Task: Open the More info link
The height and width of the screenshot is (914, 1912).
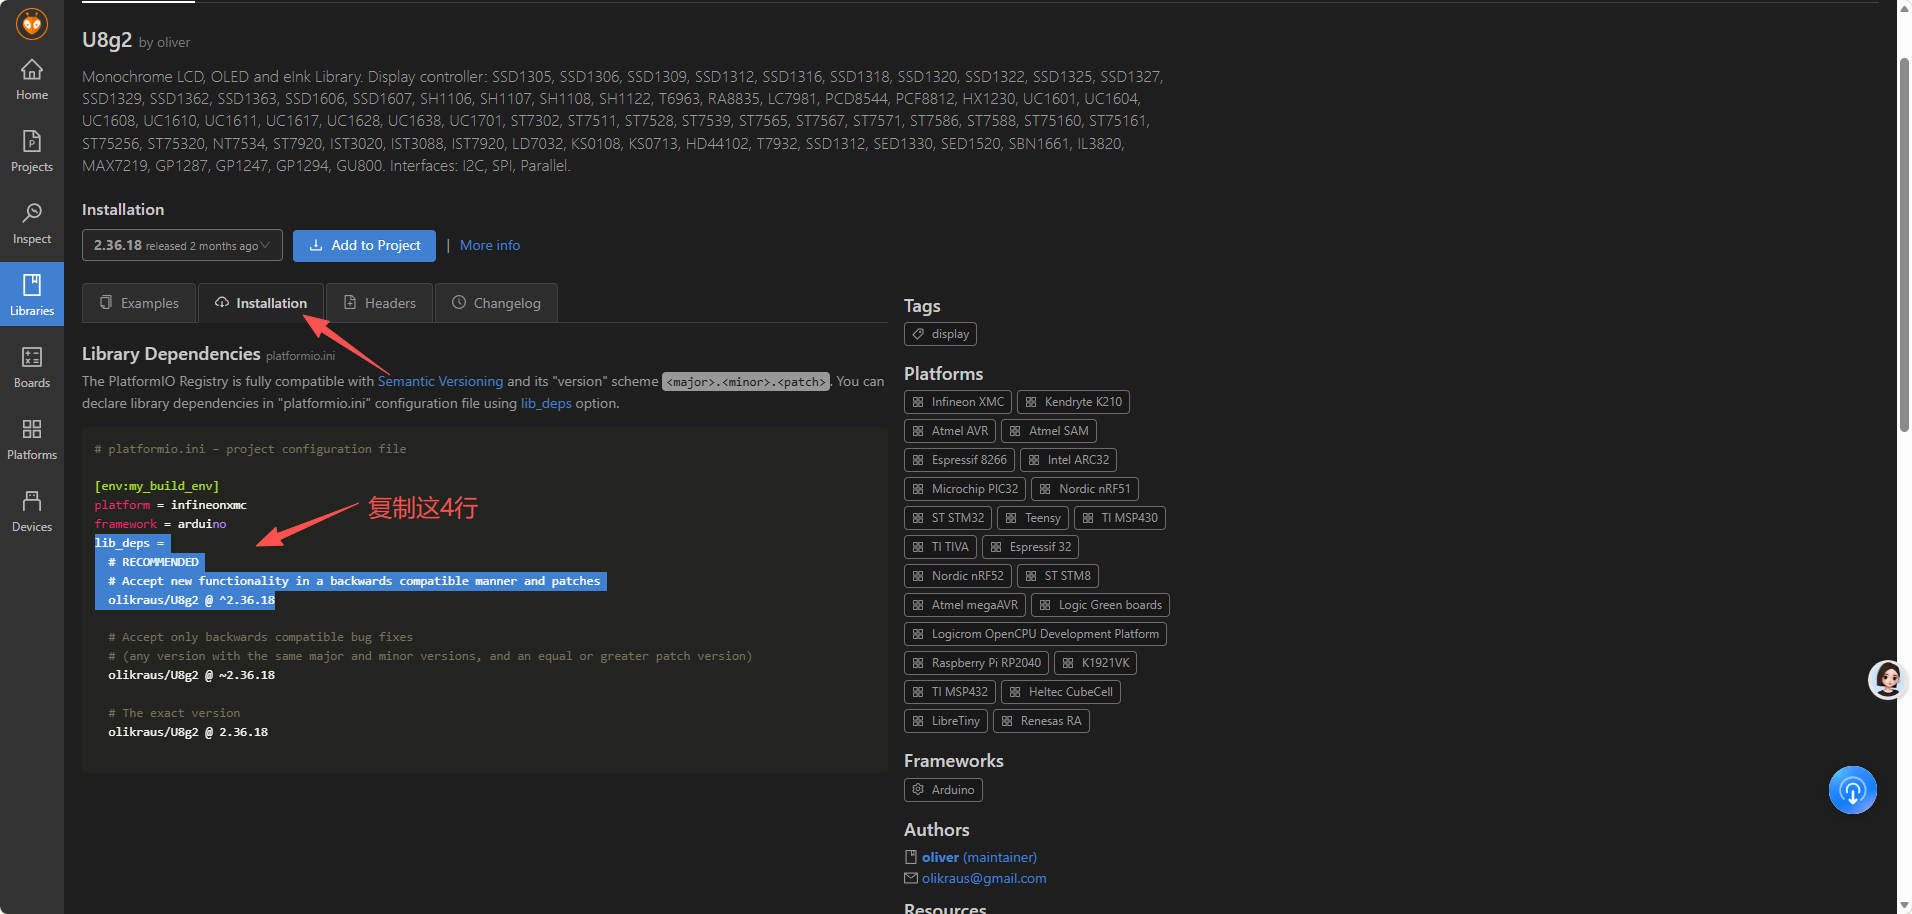Action: [x=490, y=245]
